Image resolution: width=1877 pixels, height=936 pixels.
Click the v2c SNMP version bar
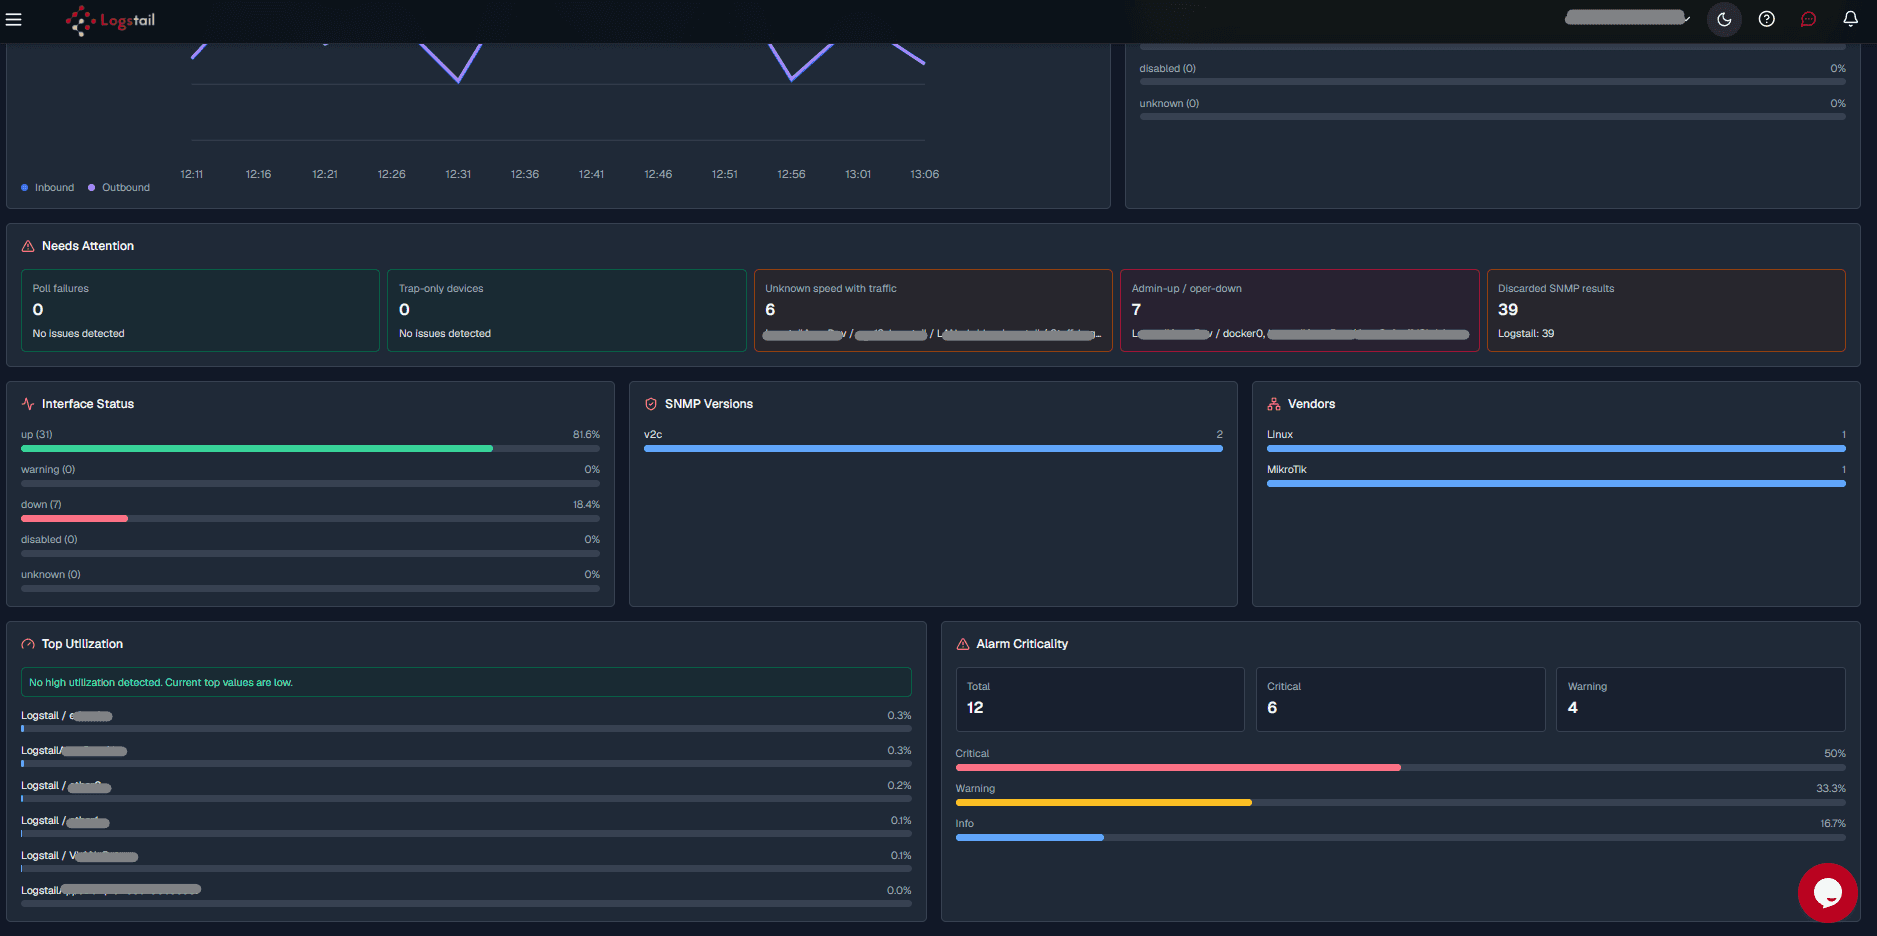(933, 449)
